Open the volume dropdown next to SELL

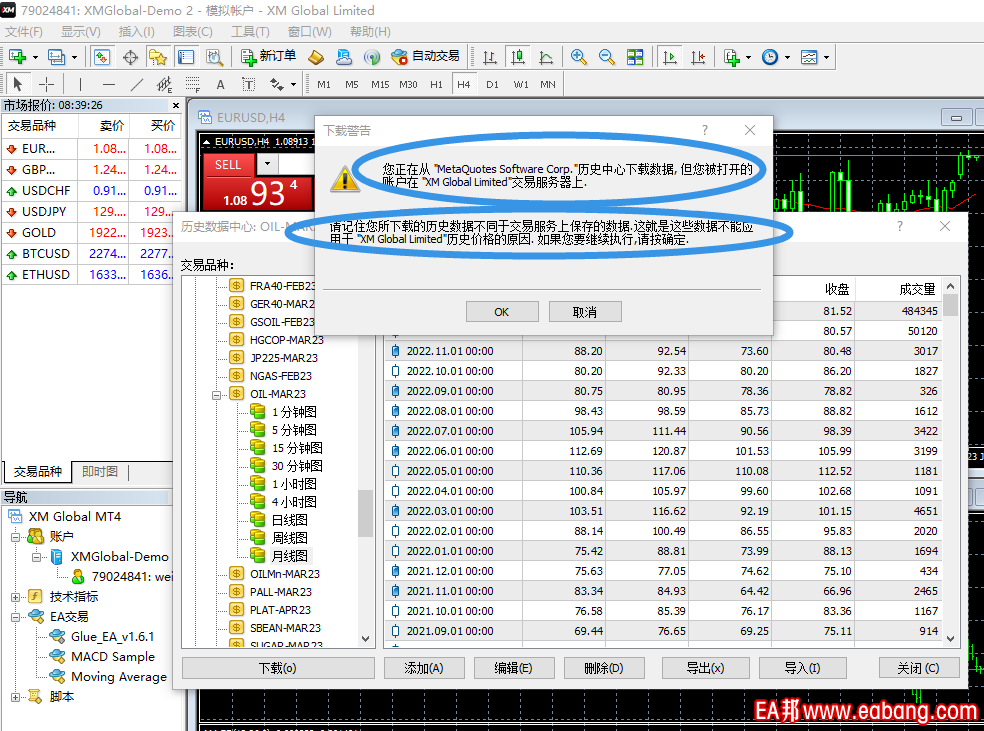tap(267, 164)
